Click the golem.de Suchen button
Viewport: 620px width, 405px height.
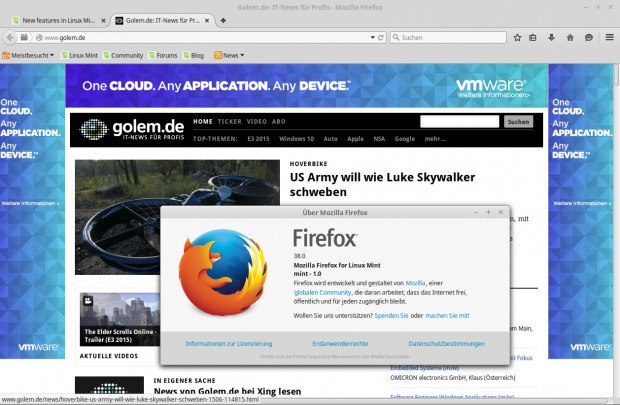[518, 122]
